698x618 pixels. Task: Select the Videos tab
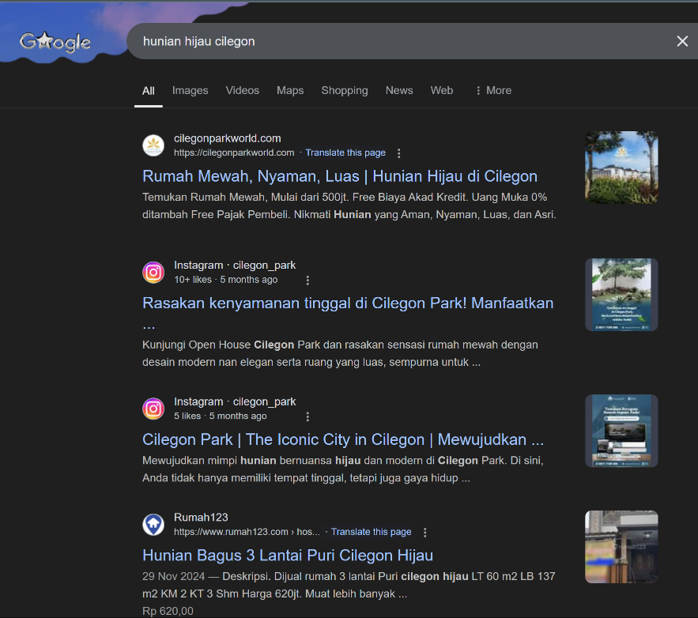242,90
